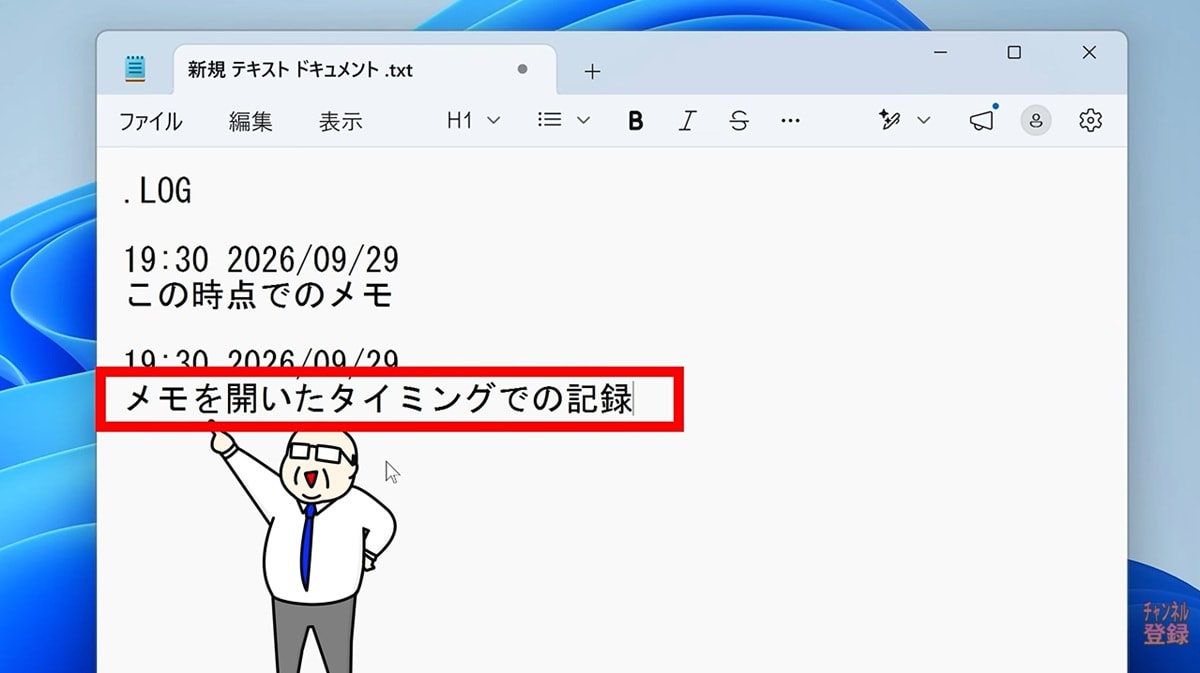Open the ファイル menu
The image size is (1200, 673).
151,122
